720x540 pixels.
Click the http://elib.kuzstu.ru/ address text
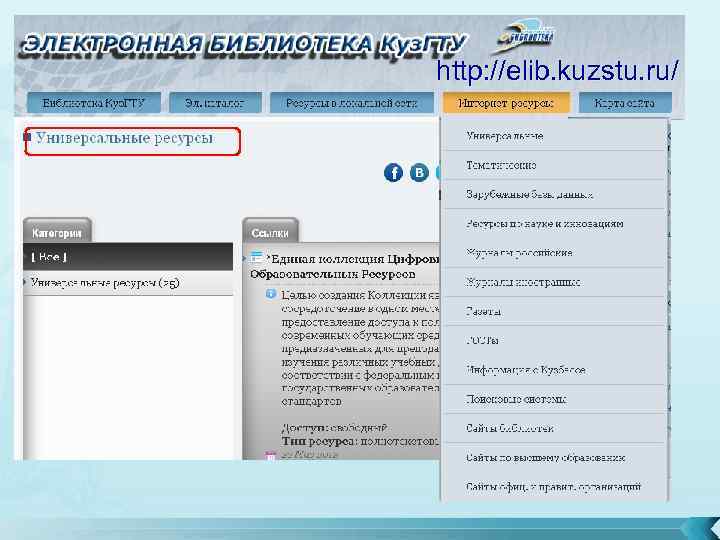[x=557, y=70]
